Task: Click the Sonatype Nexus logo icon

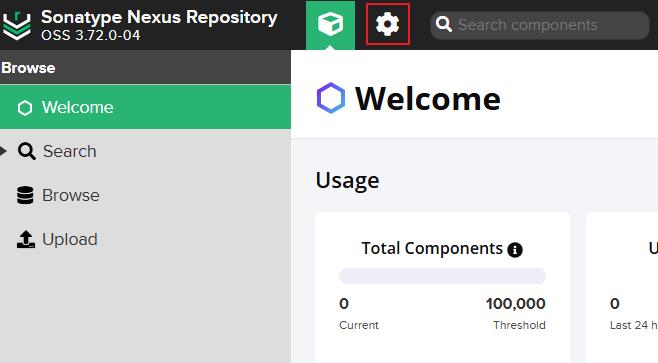Action: [x=17, y=26]
